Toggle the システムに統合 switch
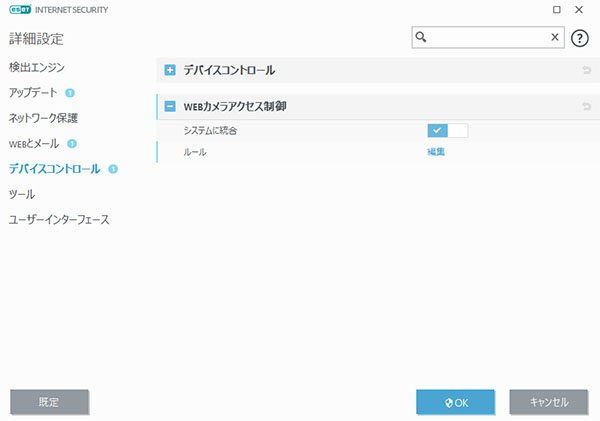This screenshot has height=421, width=600. [447, 131]
